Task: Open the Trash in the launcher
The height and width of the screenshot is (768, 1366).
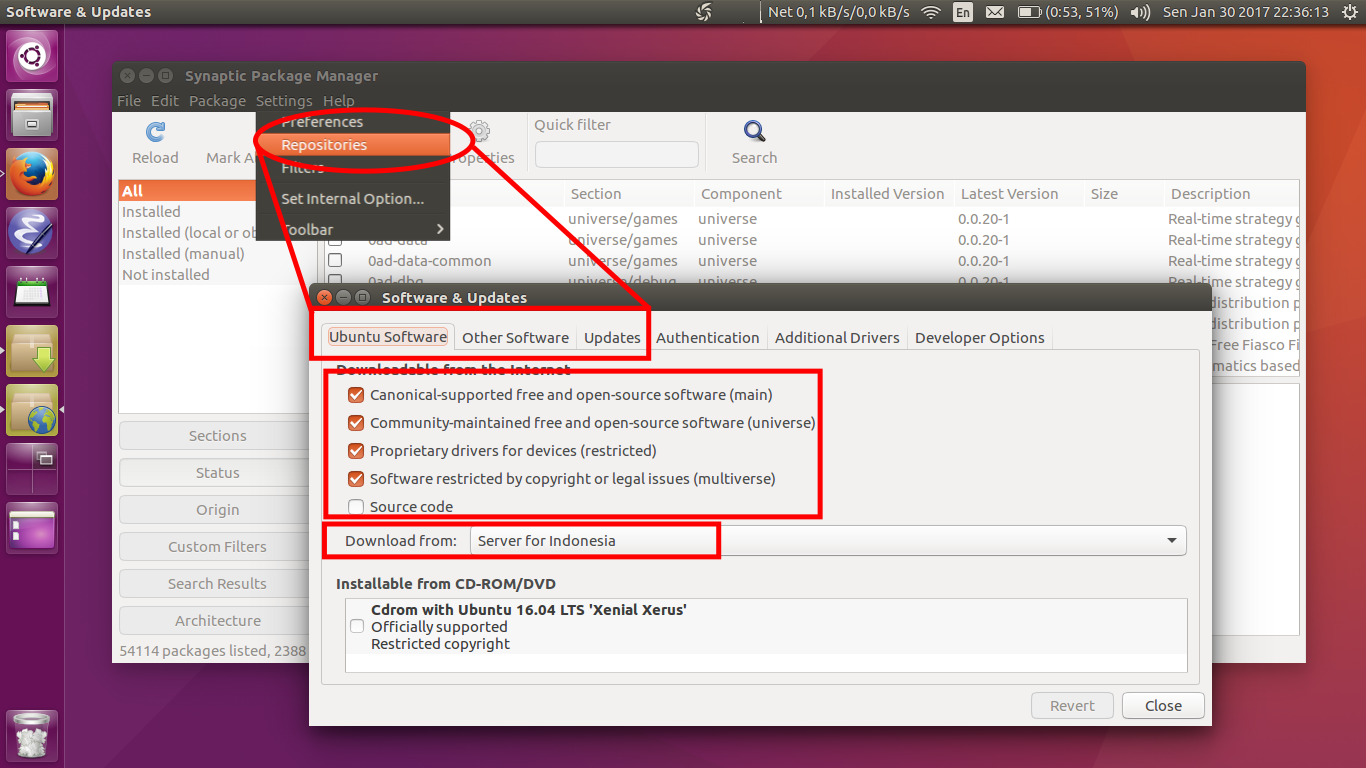Action: tap(32, 736)
